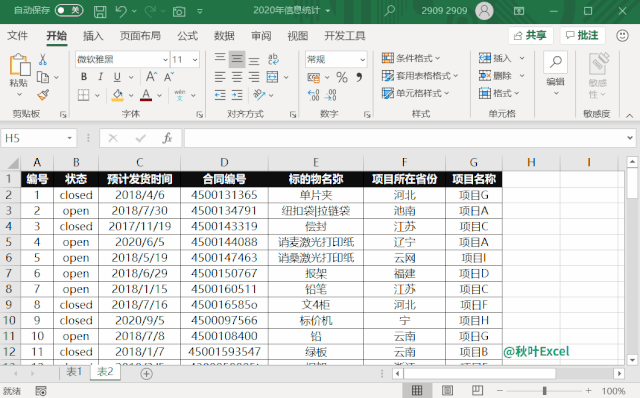Image resolution: width=640 pixels, height=398 pixels.
Task: Collapse the ribbon with the arrow
Action: point(629,116)
